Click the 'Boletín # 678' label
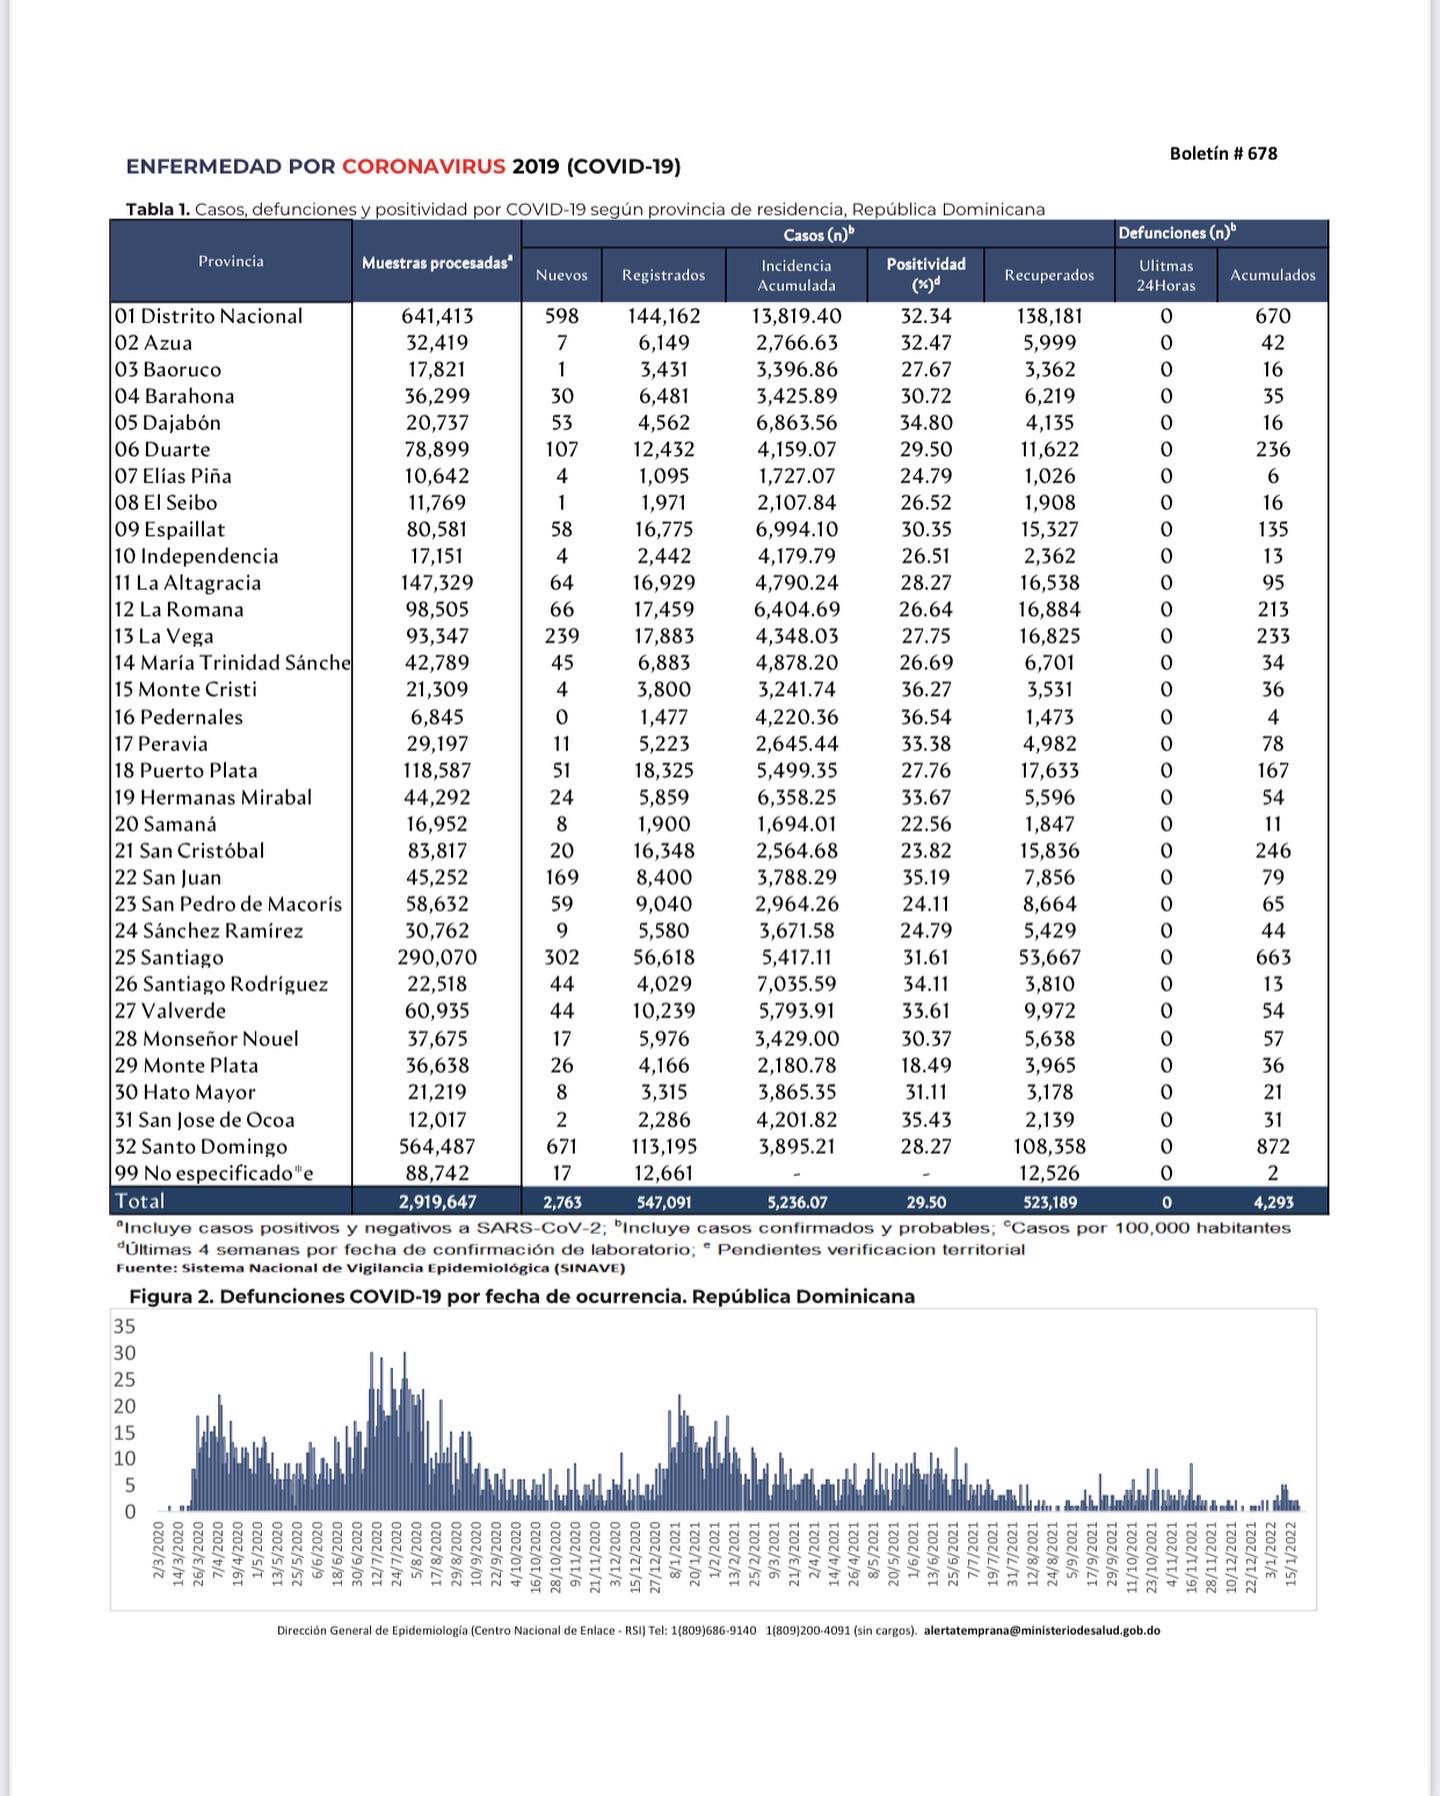The height and width of the screenshot is (1796, 1440). click(1223, 153)
